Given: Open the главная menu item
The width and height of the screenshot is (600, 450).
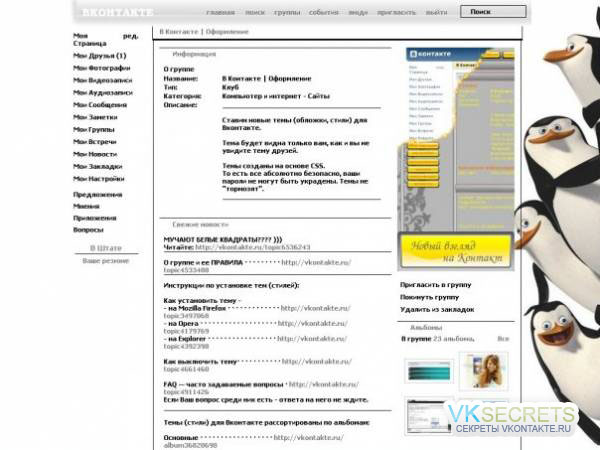Looking at the screenshot, I should tap(220, 12).
